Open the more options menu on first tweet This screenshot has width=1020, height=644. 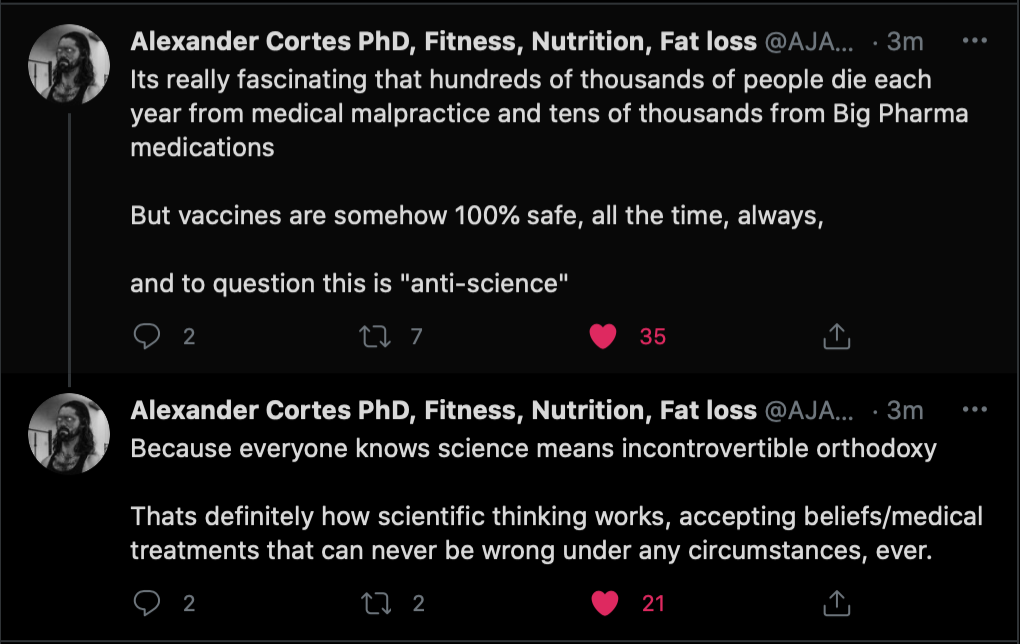coord(973,41)
